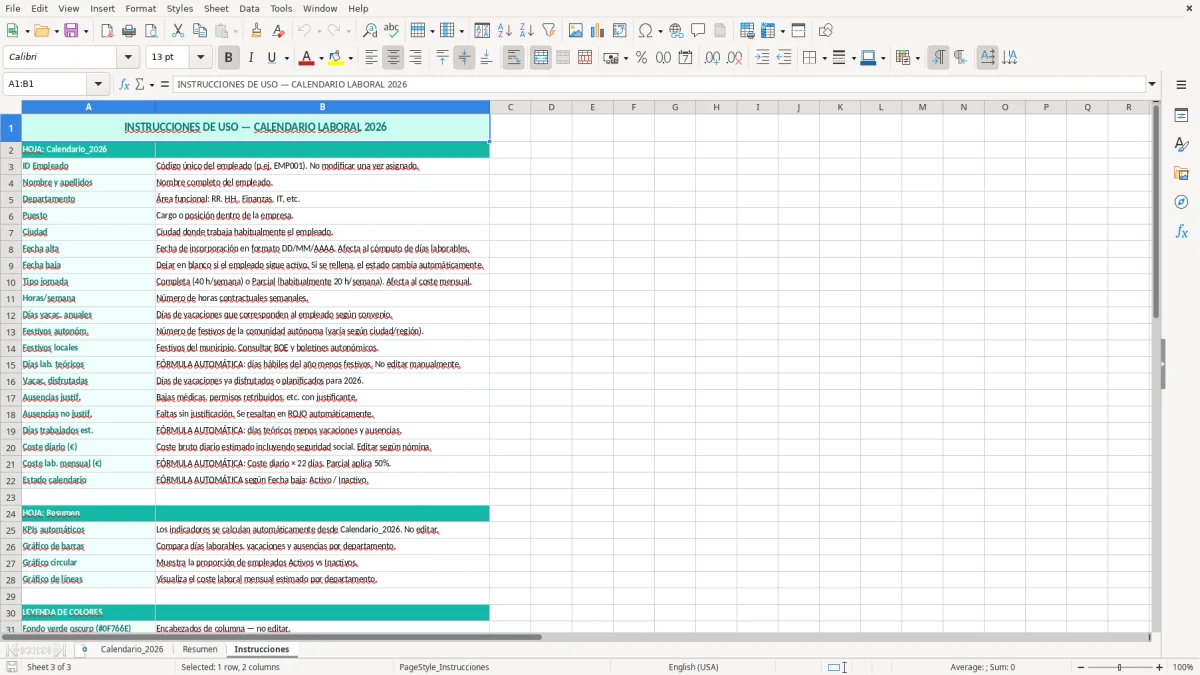Image resolution: width=1200 pixels, height=675 pixels.
Task: Click the AutoFilter funnel icon
Action: tap(549, 31)
